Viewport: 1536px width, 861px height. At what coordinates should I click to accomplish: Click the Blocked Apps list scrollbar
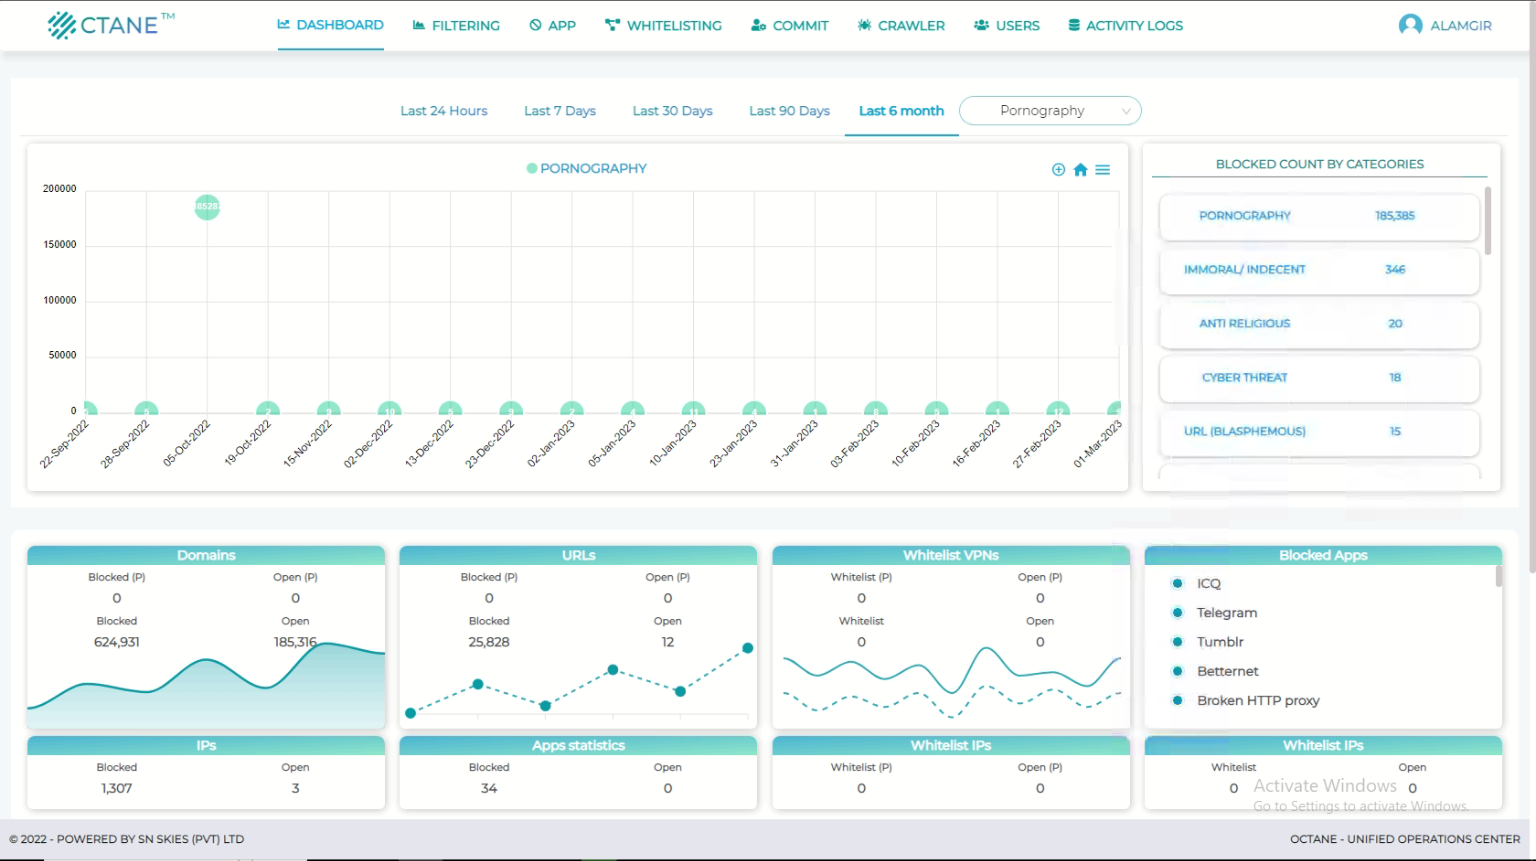[x=1498, y=577]
